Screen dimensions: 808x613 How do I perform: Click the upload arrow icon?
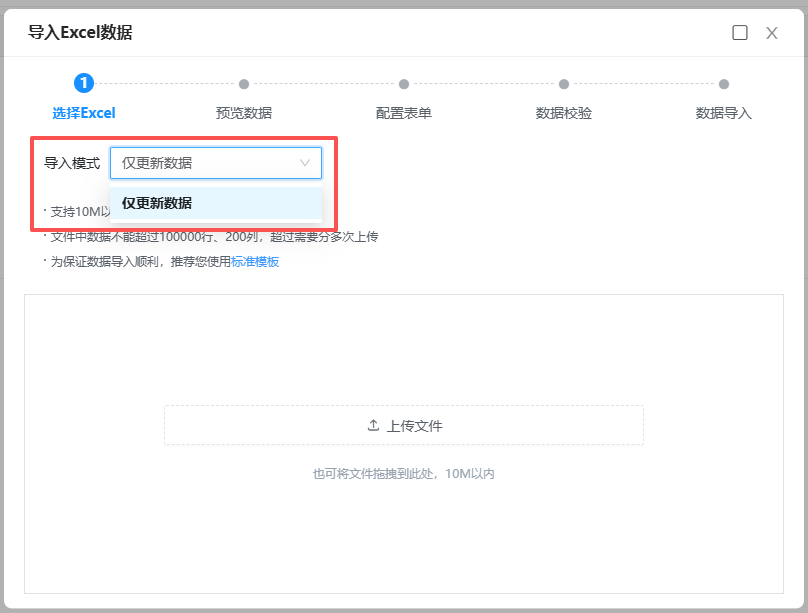point(373,425)
